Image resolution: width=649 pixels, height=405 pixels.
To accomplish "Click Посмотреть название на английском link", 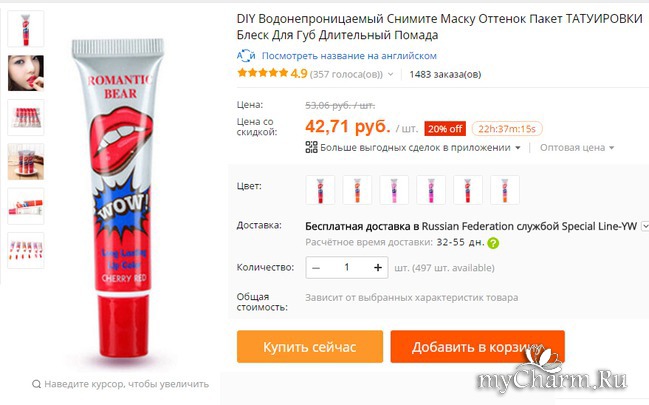I will (x=349, y=55).
